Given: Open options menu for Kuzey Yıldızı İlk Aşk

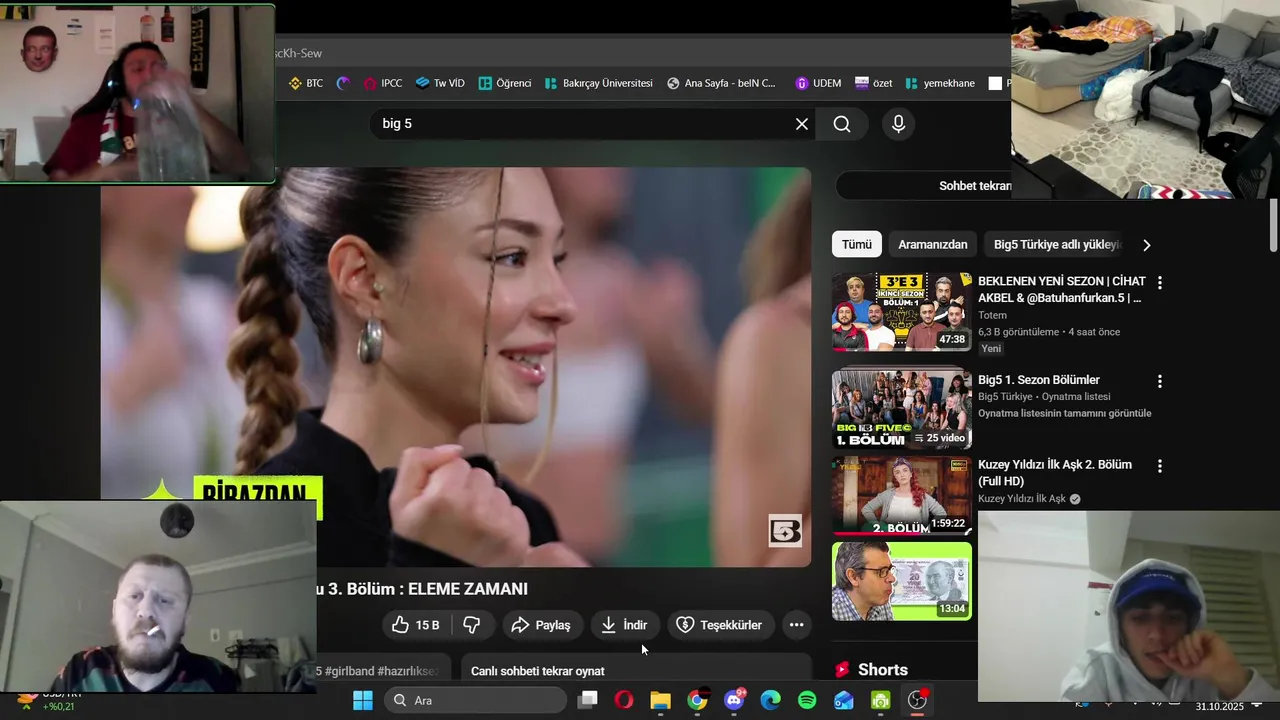Looking at the screenshot, I should click(x=1160, y=466).
